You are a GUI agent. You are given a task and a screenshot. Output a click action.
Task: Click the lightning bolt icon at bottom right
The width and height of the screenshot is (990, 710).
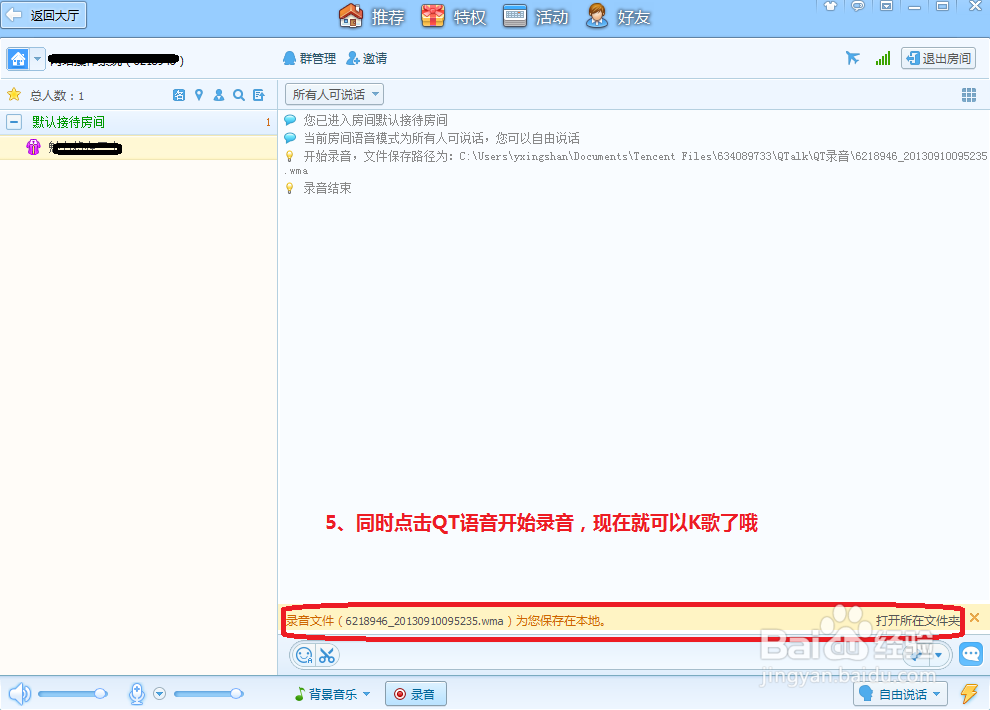[x=969, y=693]
